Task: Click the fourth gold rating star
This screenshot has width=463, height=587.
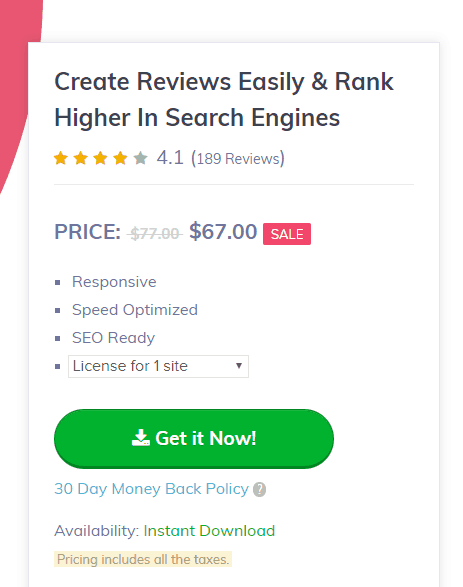Action: 120,158
